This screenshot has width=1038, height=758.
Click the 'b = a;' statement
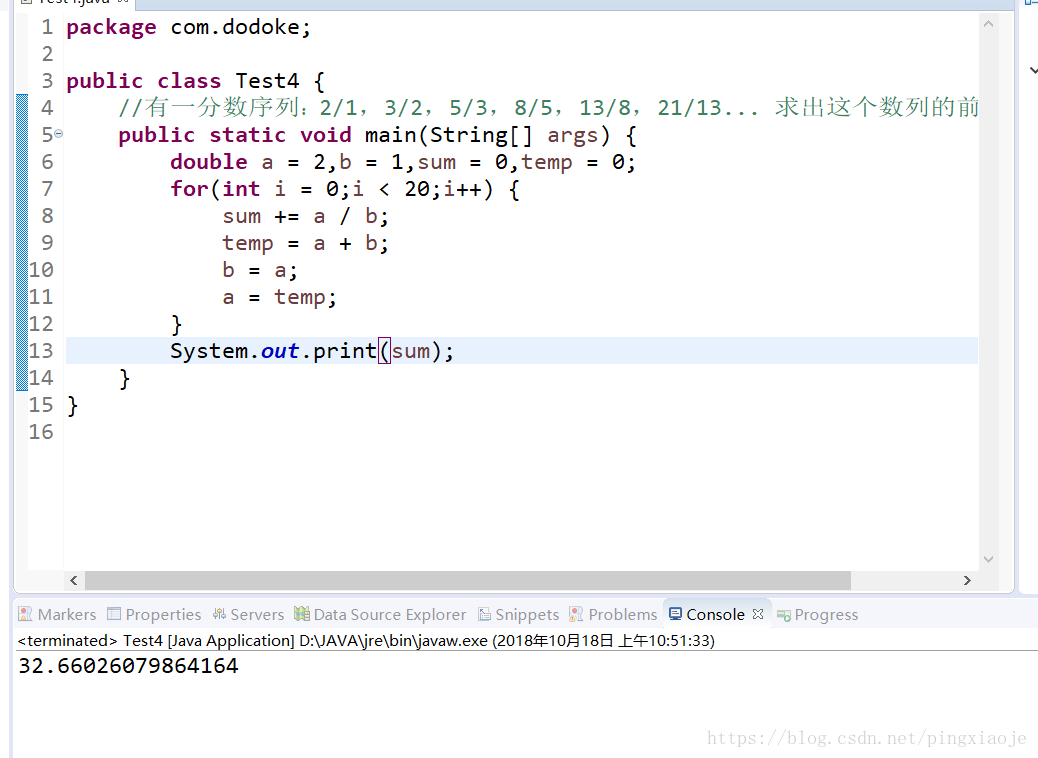[260, 270]
